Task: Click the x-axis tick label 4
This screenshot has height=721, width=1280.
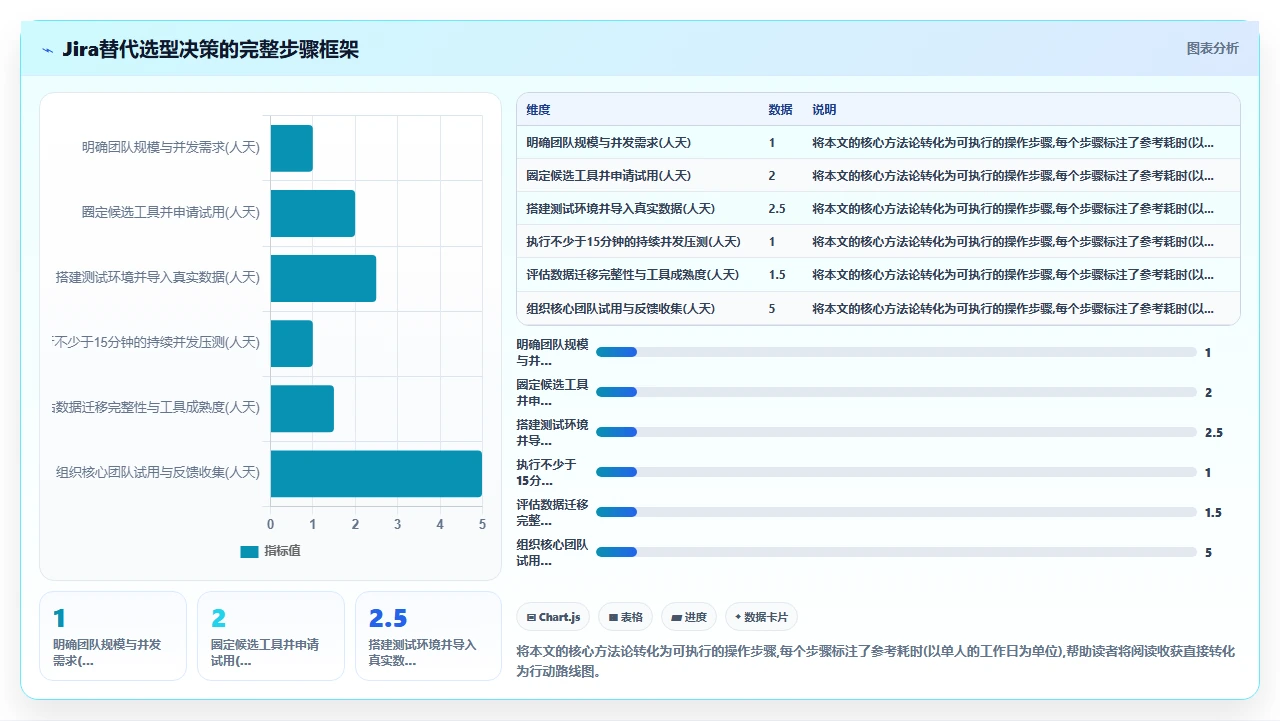Action: click(x=440, y=524)
